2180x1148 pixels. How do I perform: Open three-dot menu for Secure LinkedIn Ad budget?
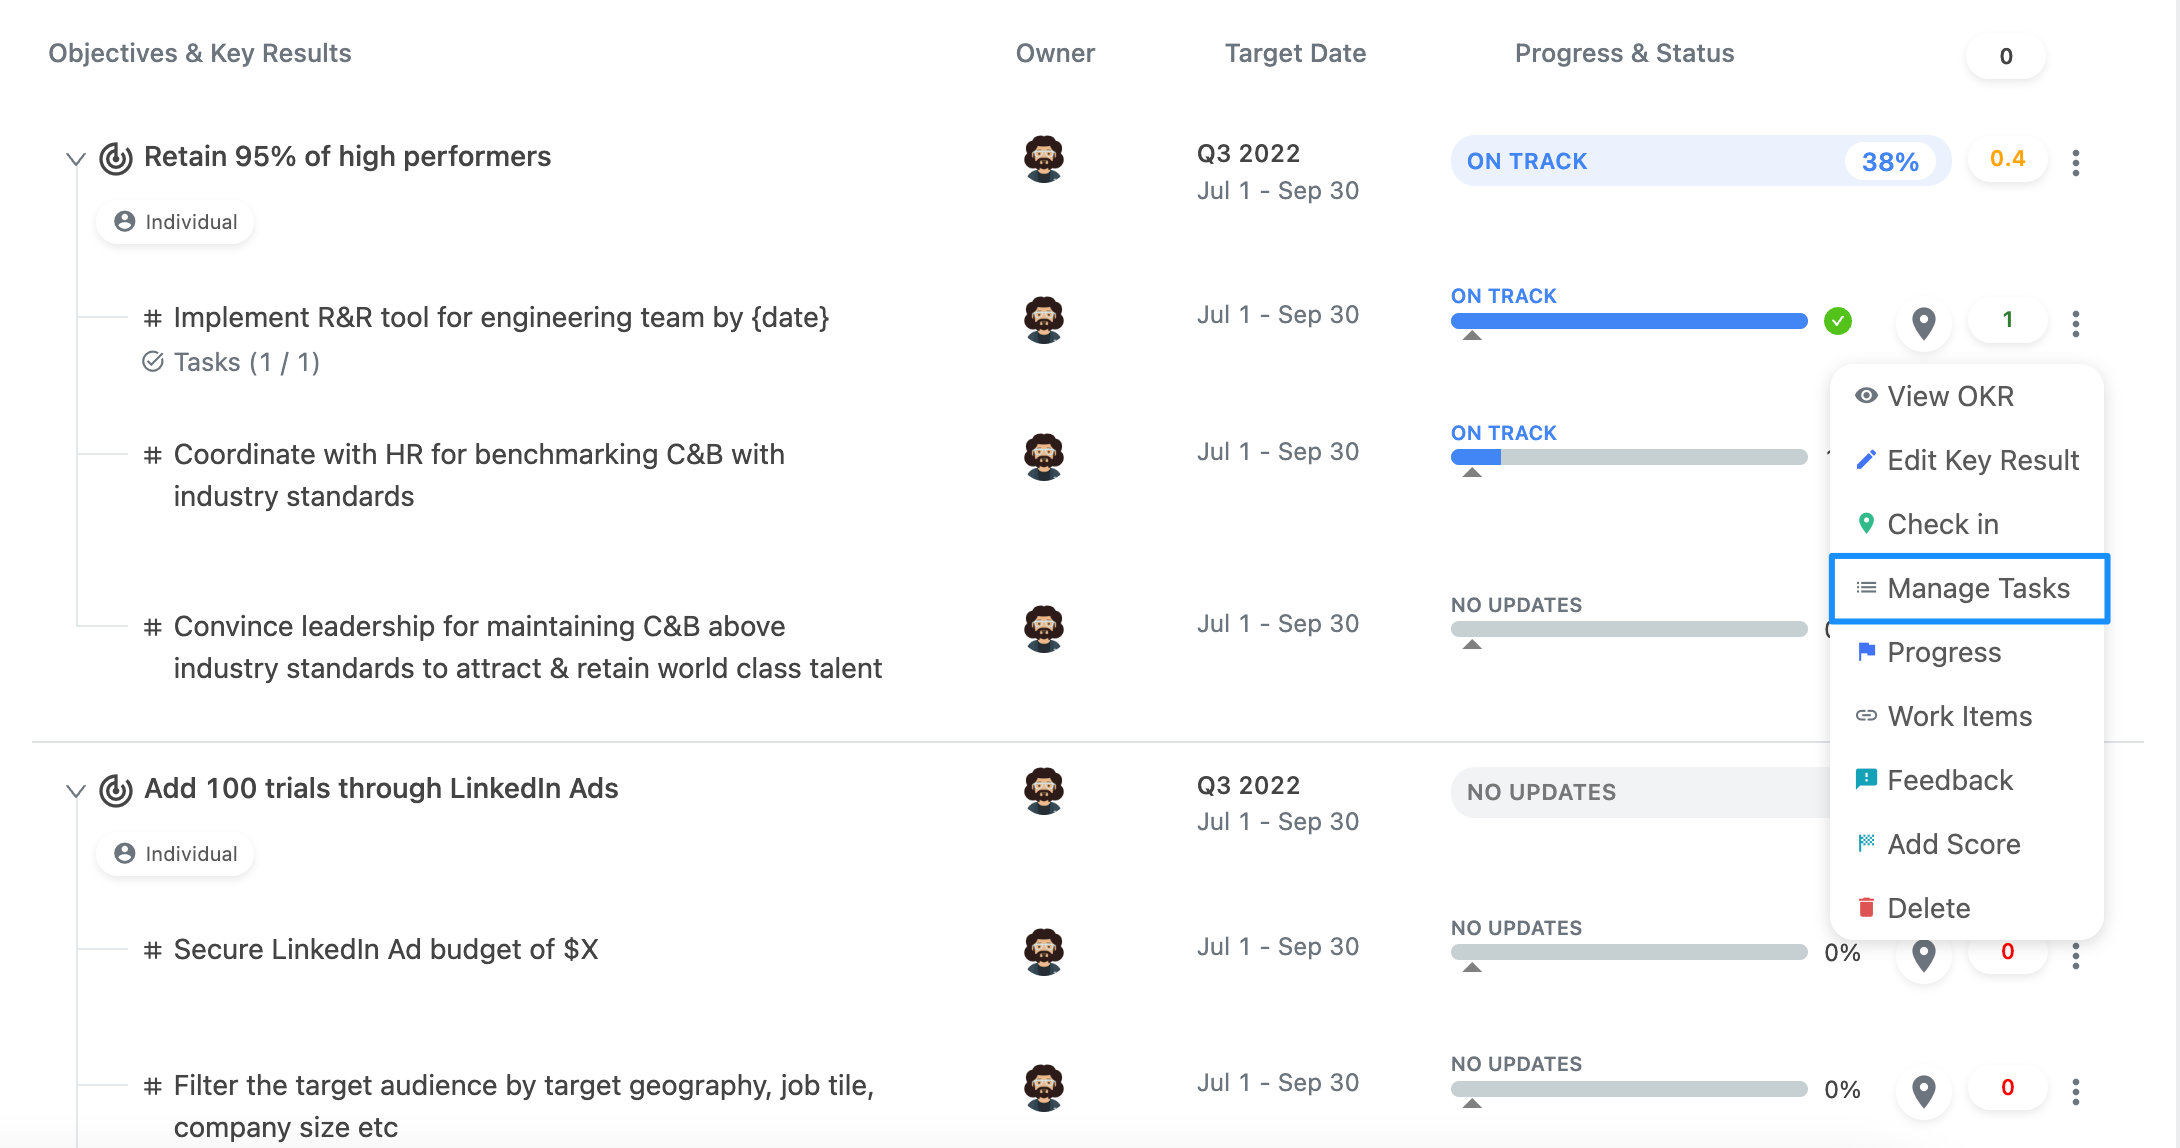point(2076,956)
